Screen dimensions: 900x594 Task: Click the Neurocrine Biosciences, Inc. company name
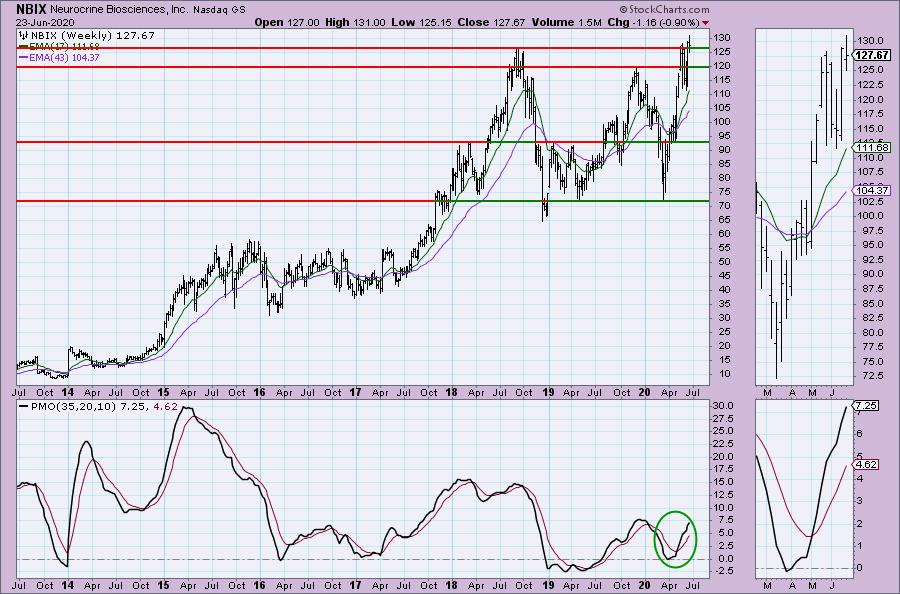pos(119,10)
